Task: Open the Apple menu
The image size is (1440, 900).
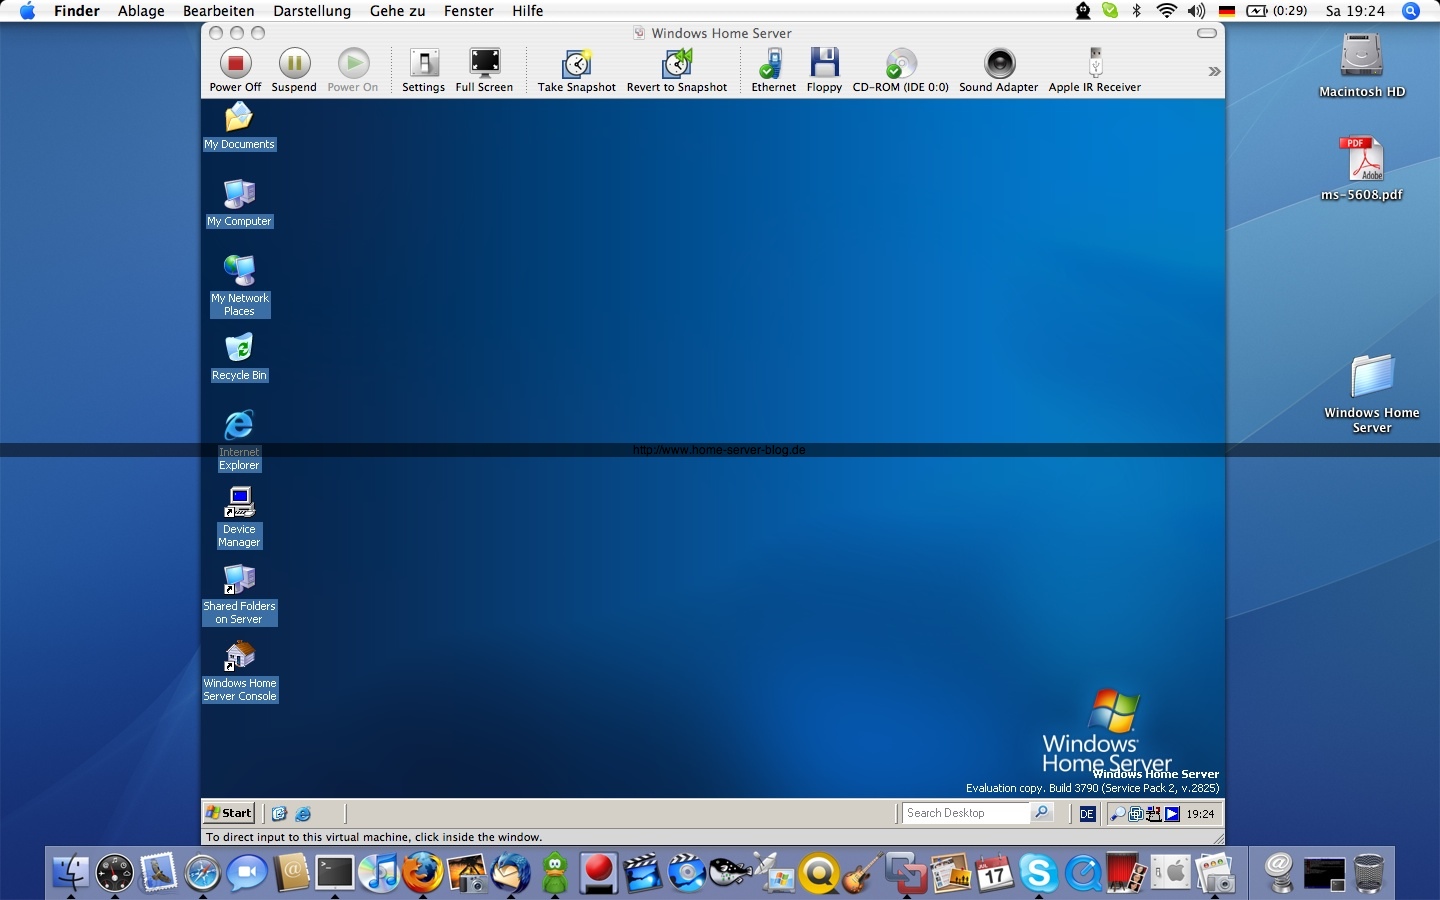Action: click(27, 11)
